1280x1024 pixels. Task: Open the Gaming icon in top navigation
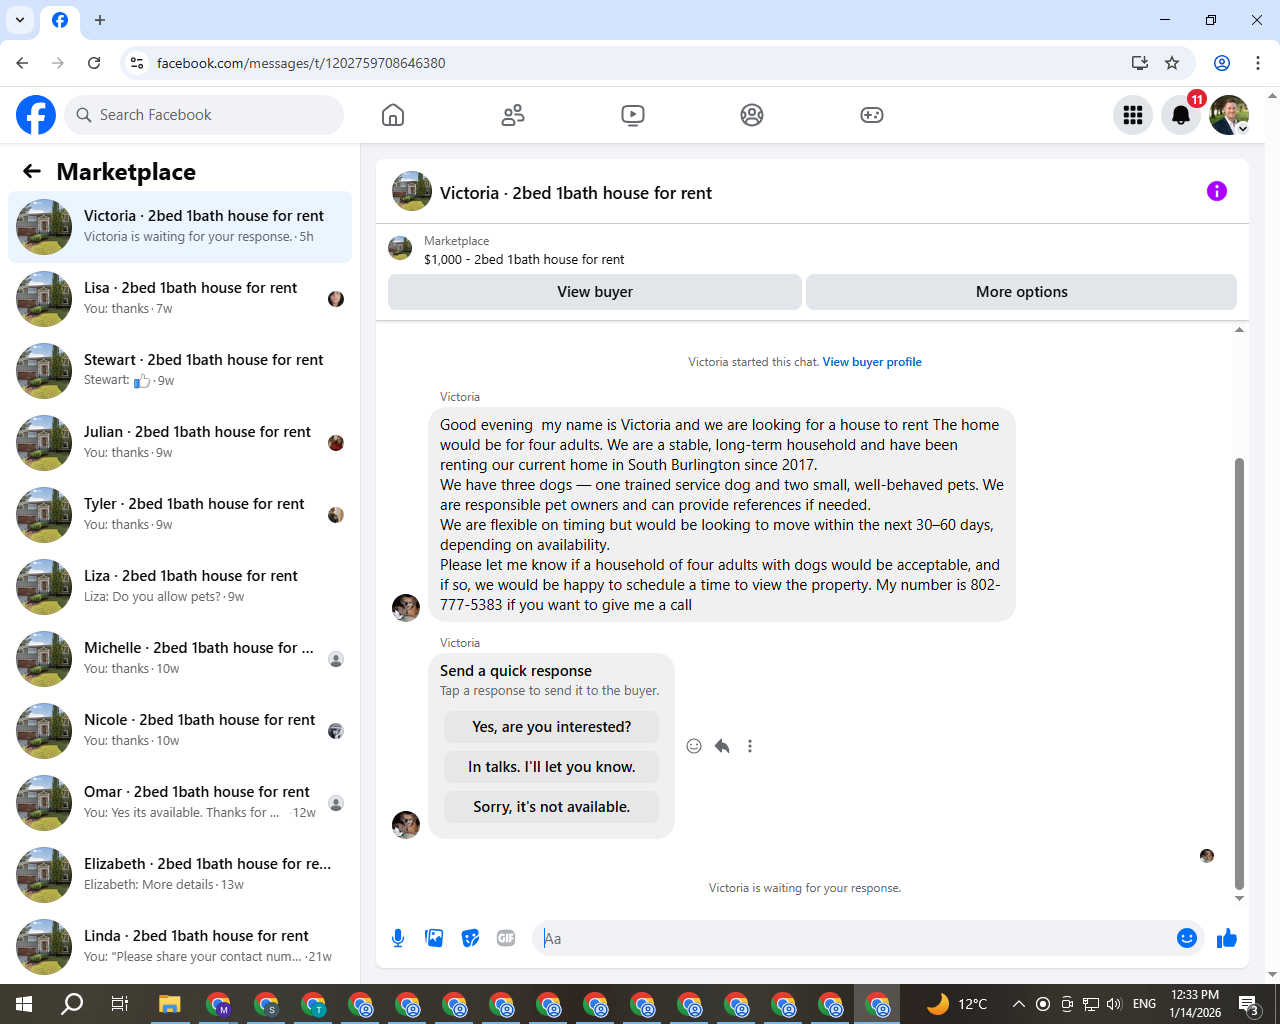point(872,115)
